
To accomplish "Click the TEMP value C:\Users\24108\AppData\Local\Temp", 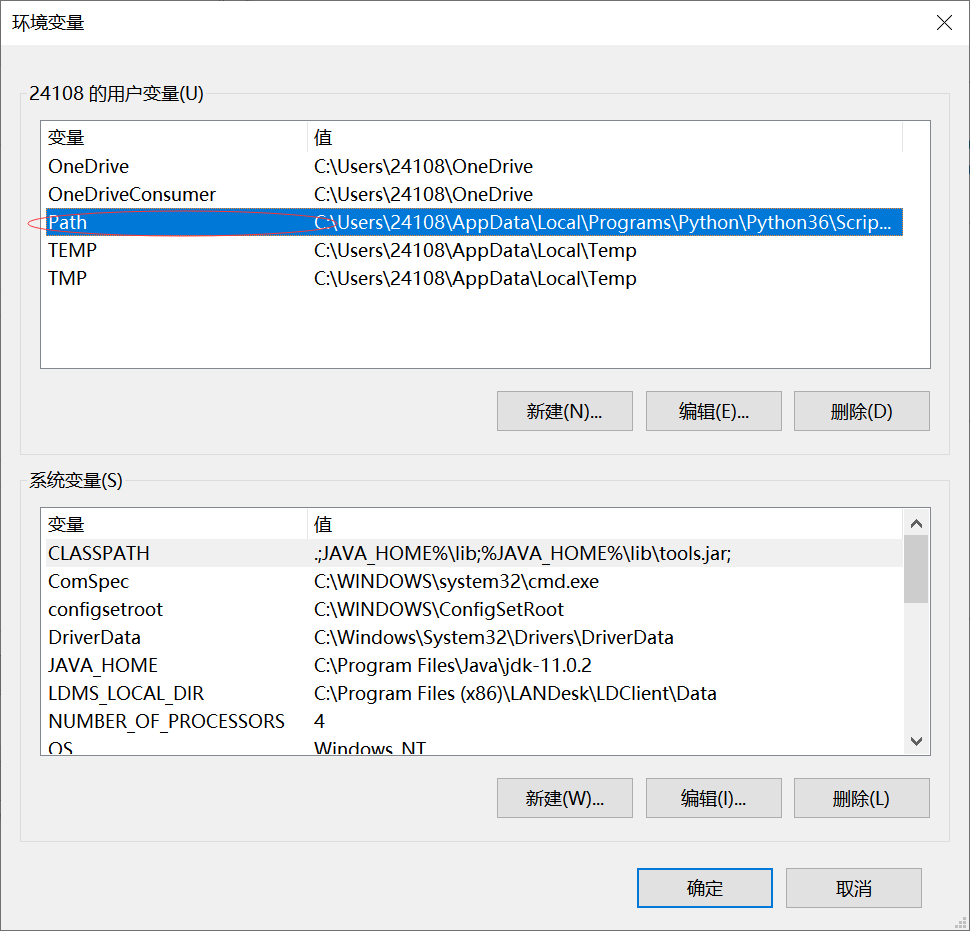I will 475,250.
